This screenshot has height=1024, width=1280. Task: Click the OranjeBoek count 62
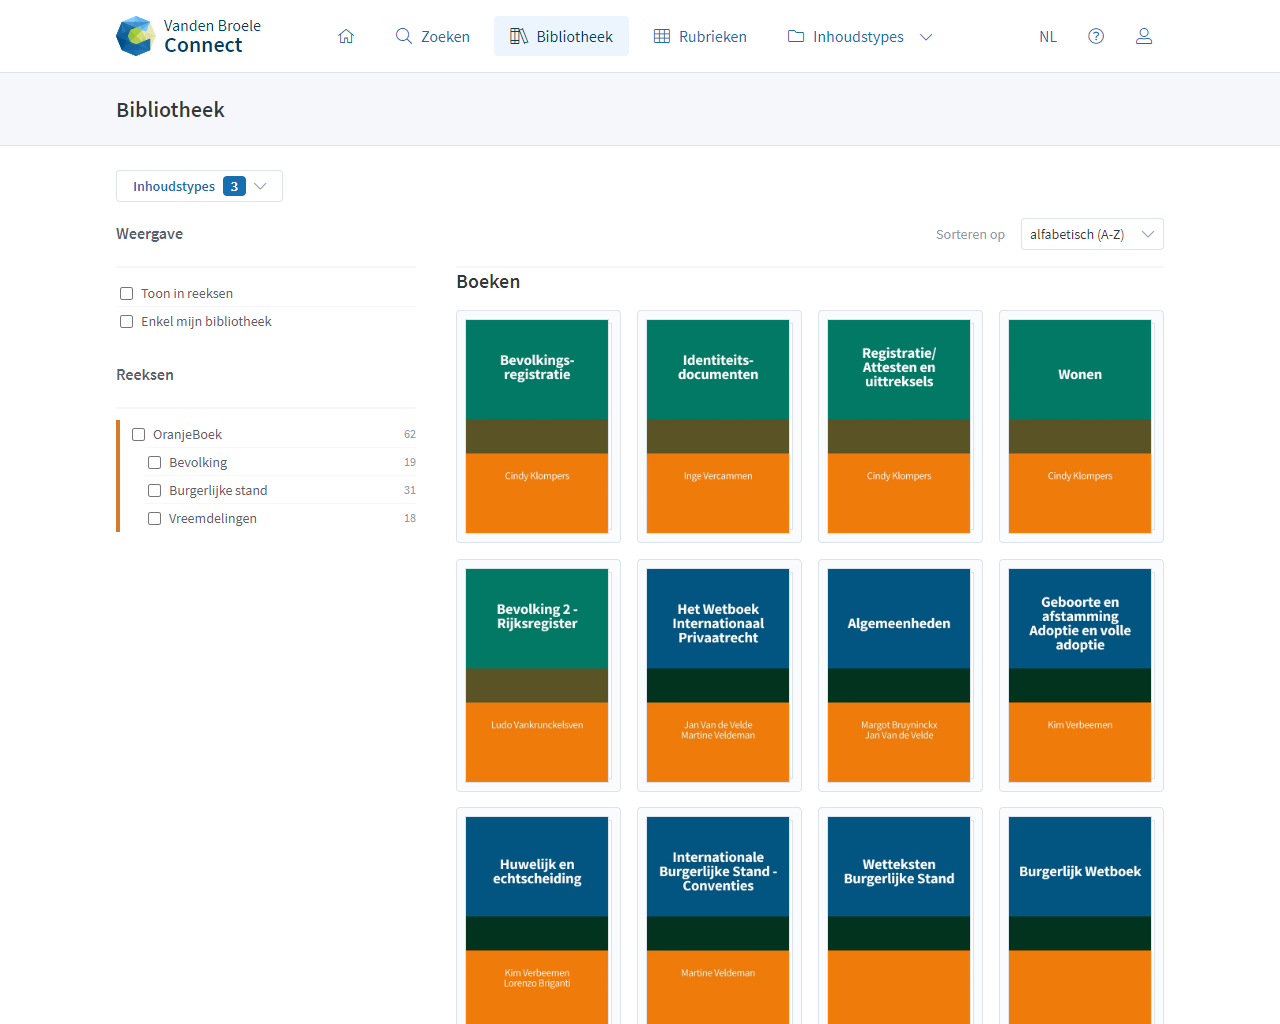pos(410,434)
